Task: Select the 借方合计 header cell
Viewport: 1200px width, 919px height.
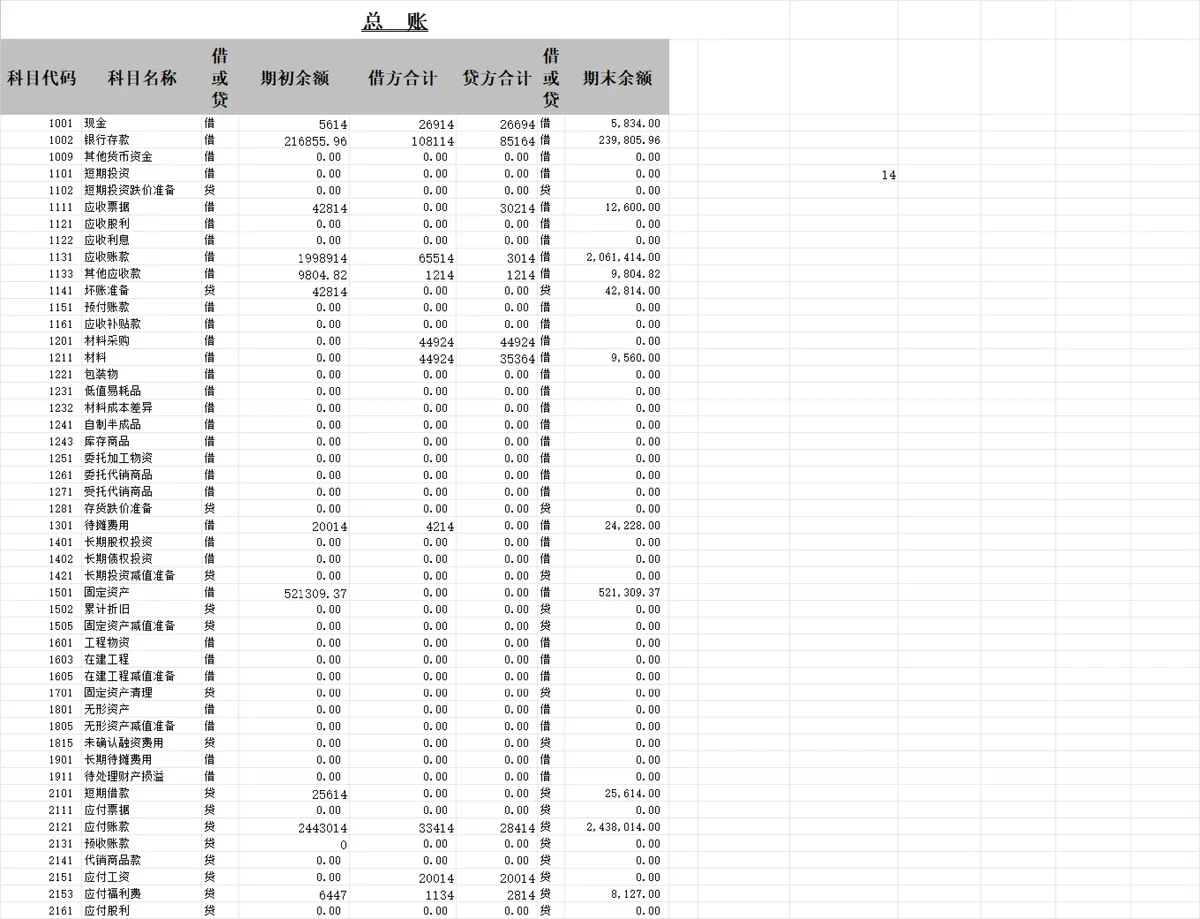Action: pyautogui.click(x=403, y=77)
